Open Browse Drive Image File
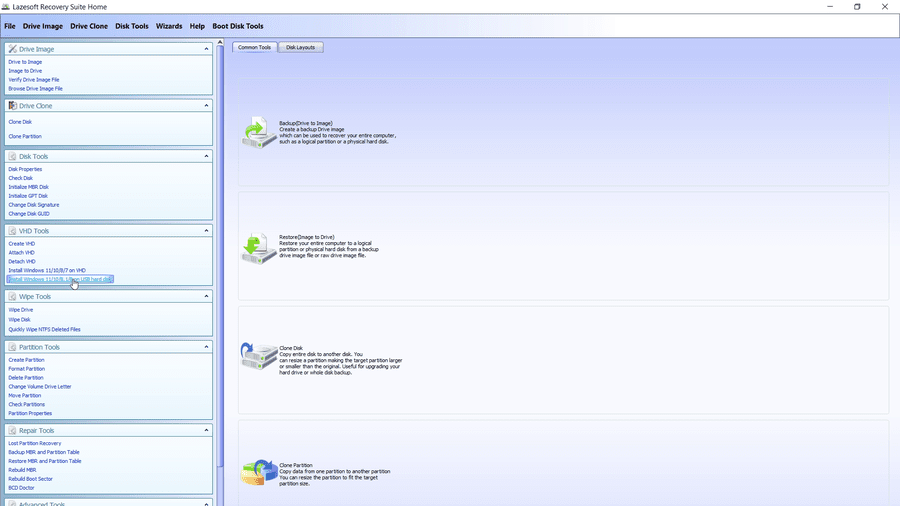 point(36,88)
